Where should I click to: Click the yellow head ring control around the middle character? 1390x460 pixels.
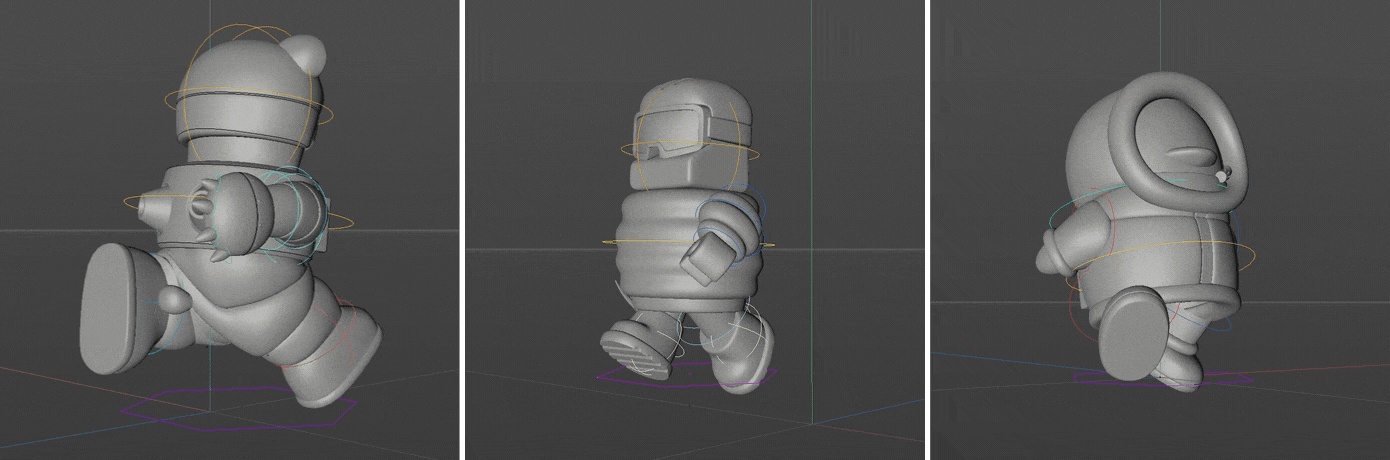pyautogui.click(x=689, y=152)
